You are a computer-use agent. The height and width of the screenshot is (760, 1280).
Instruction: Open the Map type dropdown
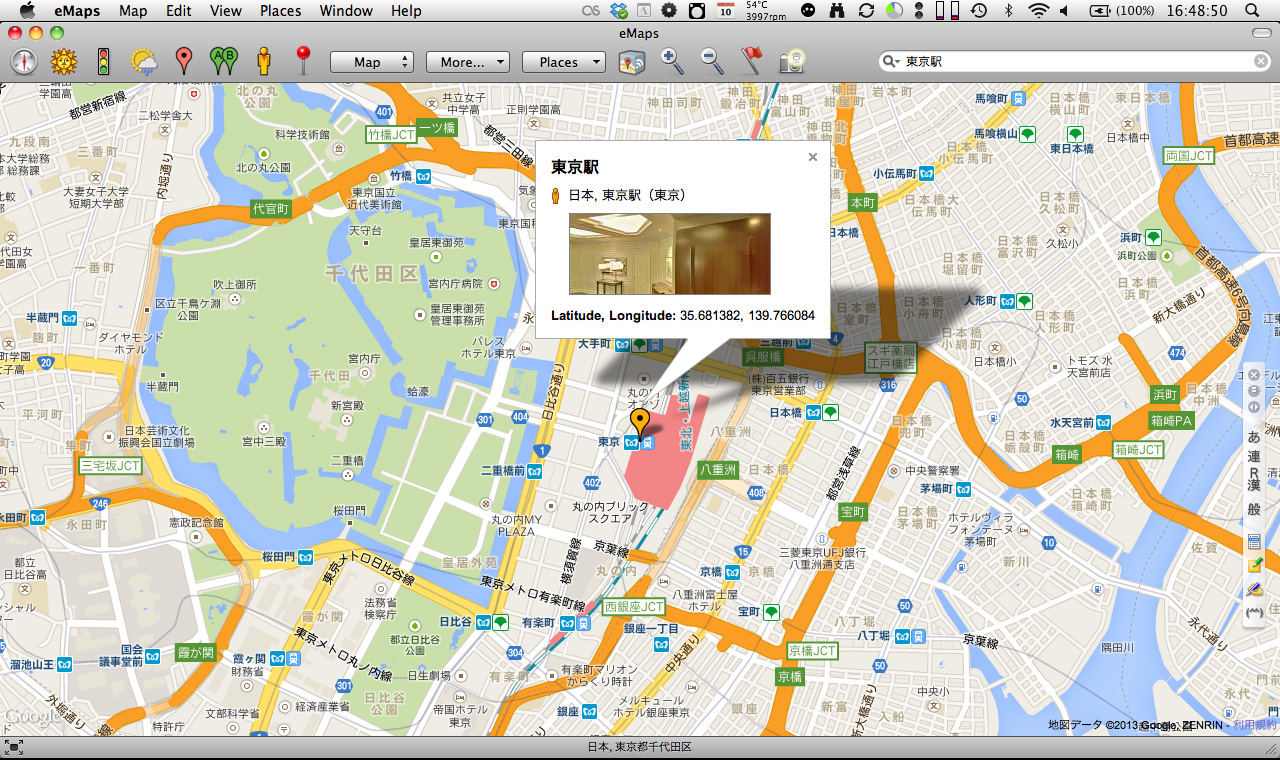point(372,62)
